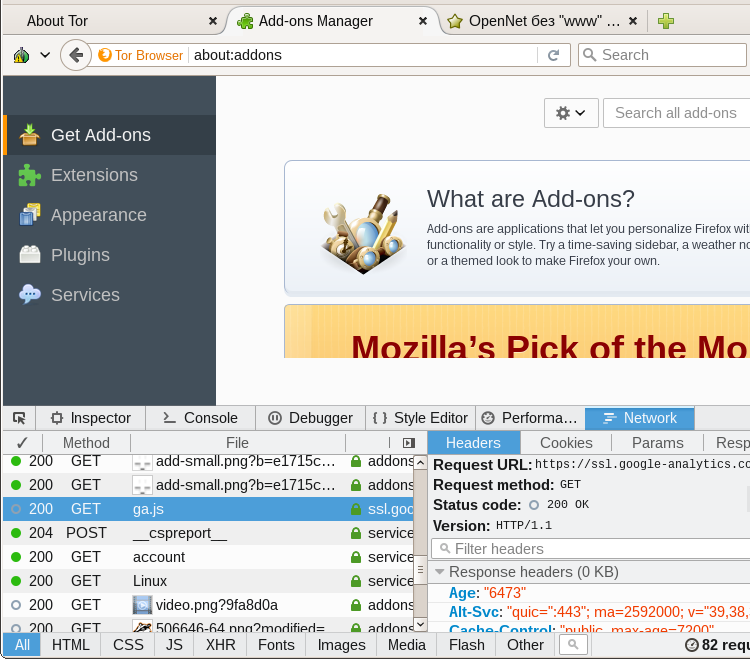
Task: Open a new tab with plus icon
Action: pyautogui.click(x=665, y=21)
